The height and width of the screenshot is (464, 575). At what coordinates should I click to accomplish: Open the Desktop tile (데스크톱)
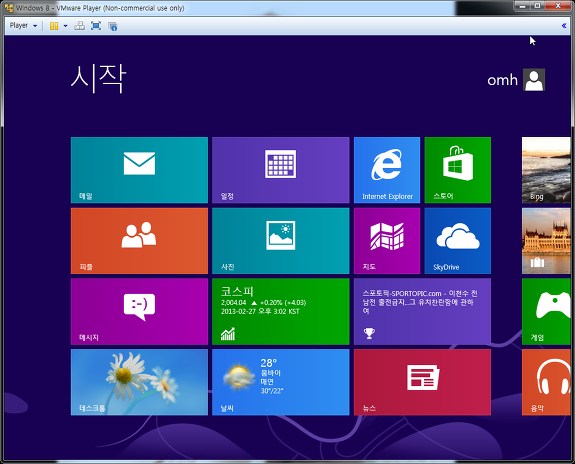[139, 382]
